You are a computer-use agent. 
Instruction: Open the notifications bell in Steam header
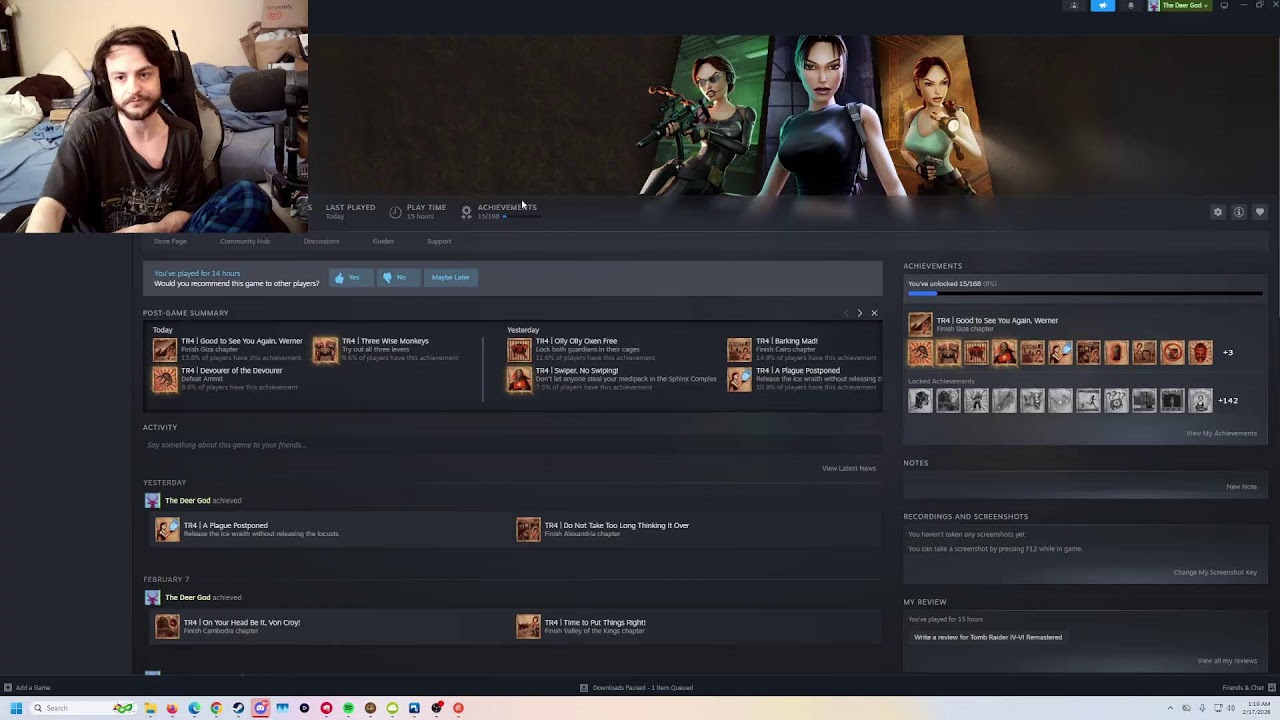click(1131, 5)
